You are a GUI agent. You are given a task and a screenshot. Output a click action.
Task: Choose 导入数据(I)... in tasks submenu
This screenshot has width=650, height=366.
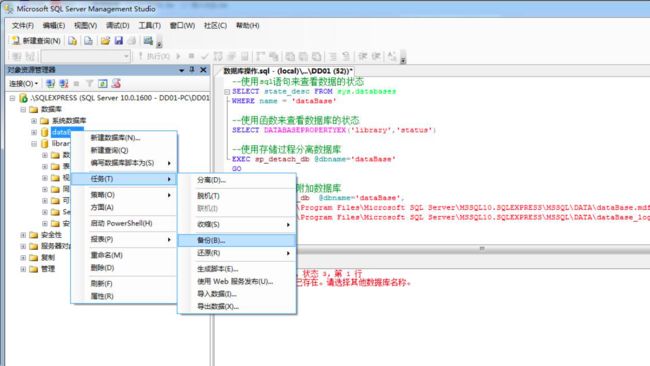(237, 294)
